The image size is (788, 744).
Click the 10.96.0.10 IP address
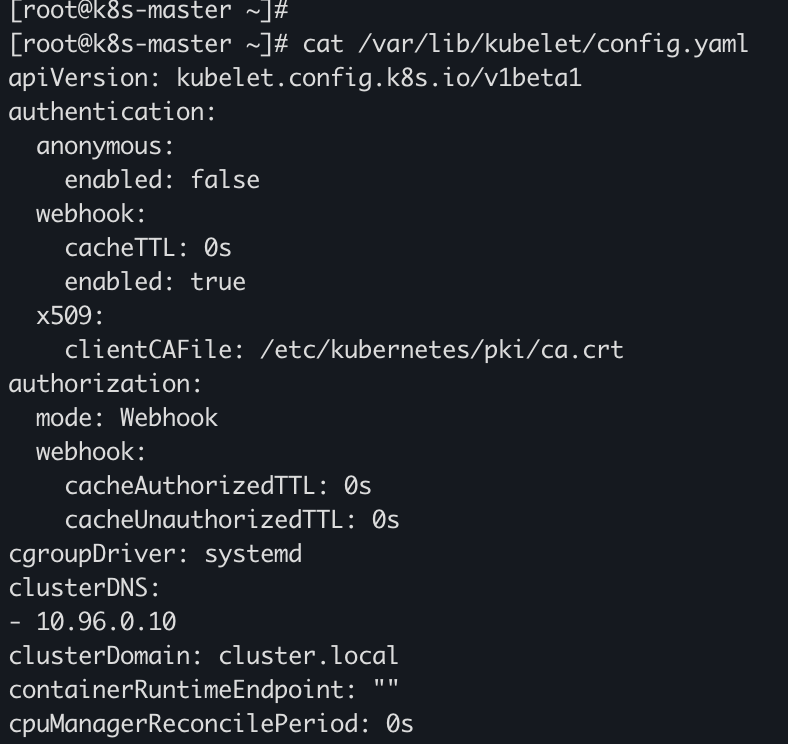106,622
